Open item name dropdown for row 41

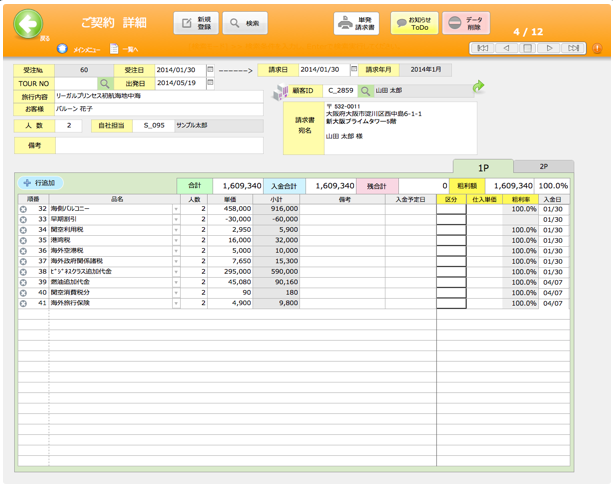tap(176, 303)
